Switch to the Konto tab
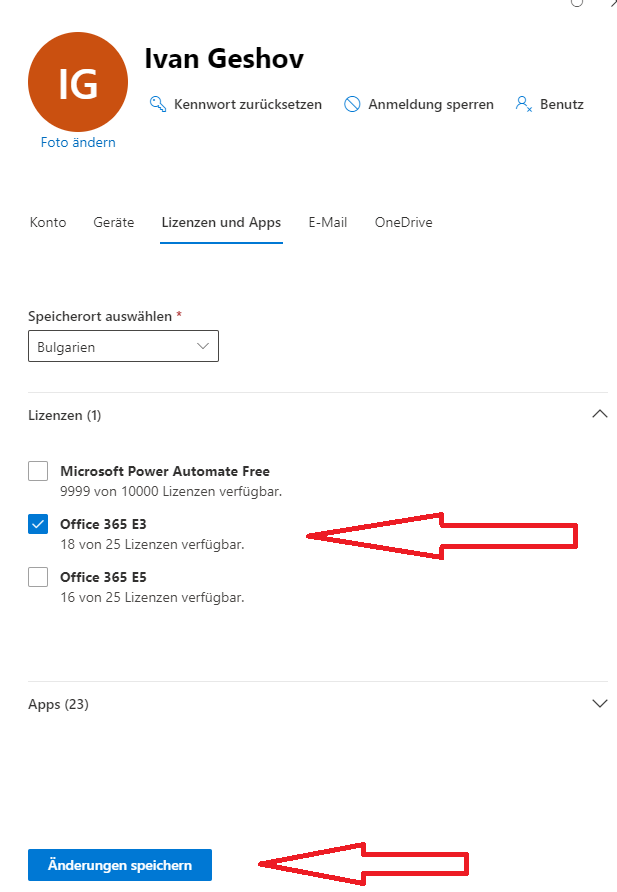This screenshot has height=892, width=617. pyautogui.click(x=48, y=222)
